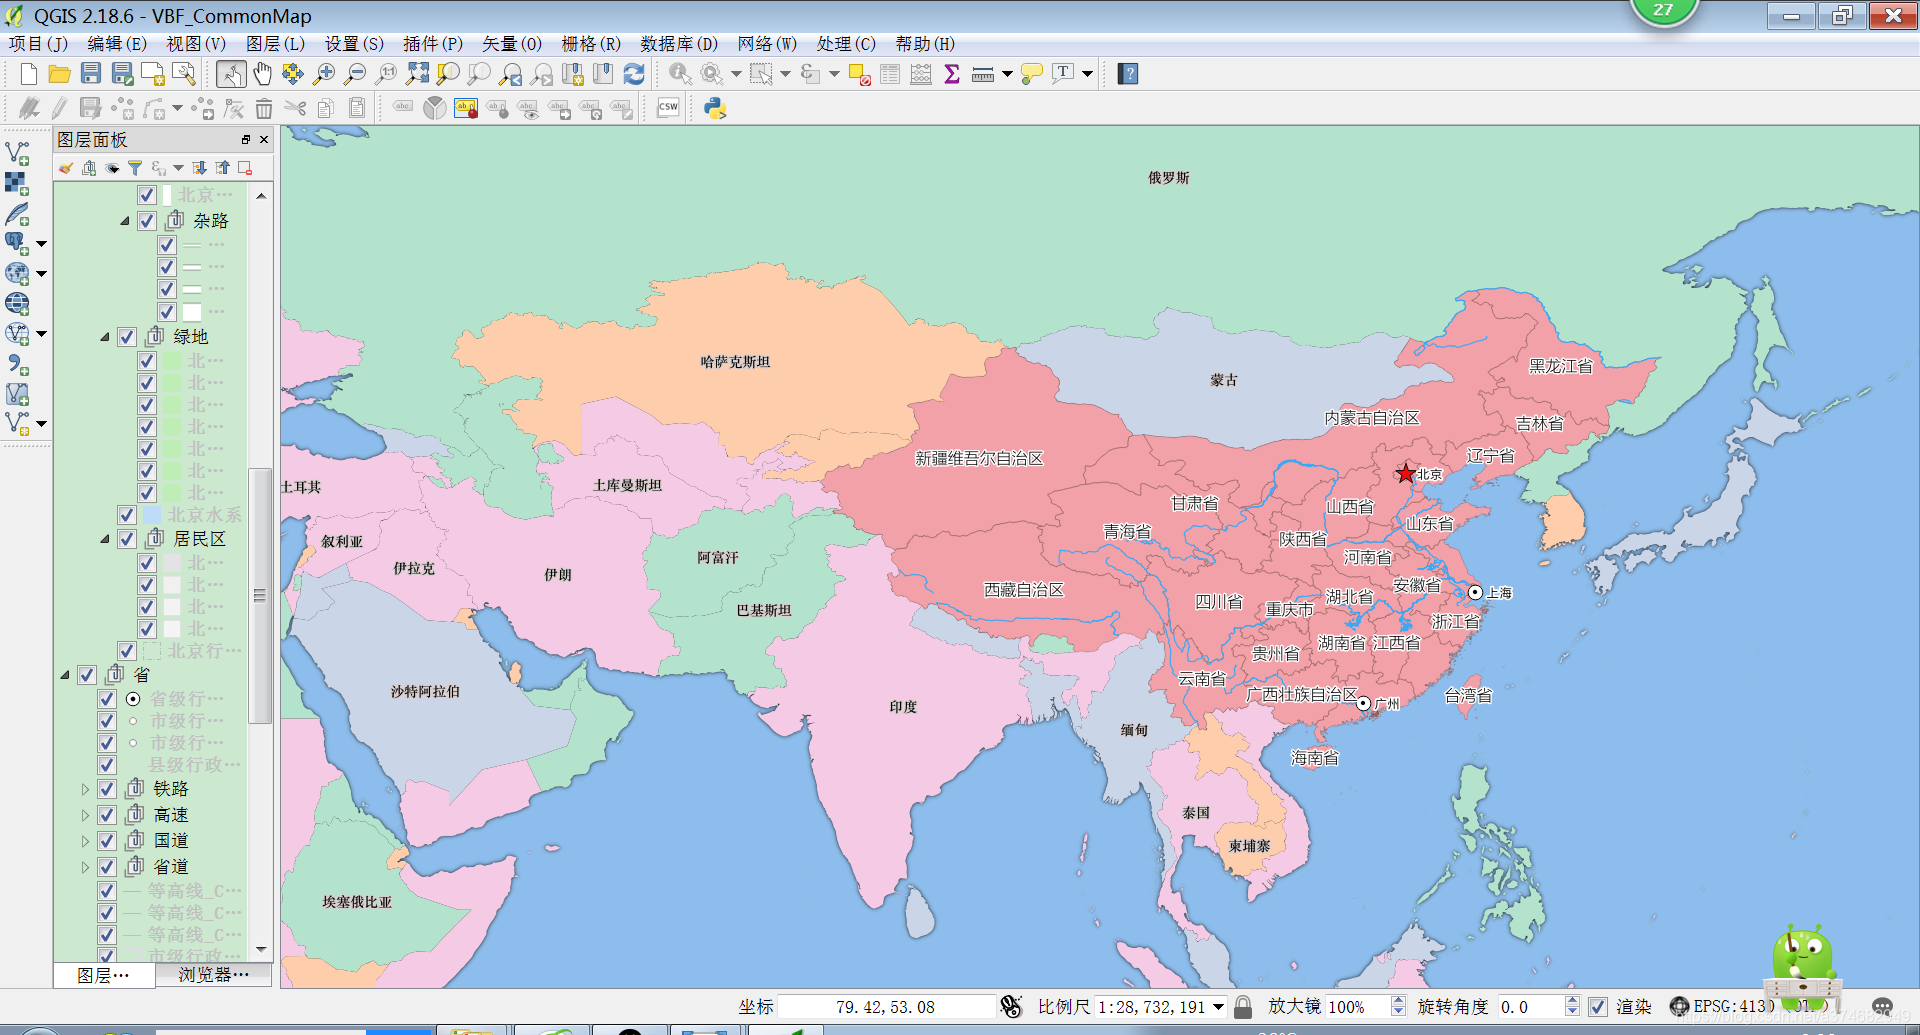Save the project with the floppy icon

pyautogui.click(x=91, y=74)
